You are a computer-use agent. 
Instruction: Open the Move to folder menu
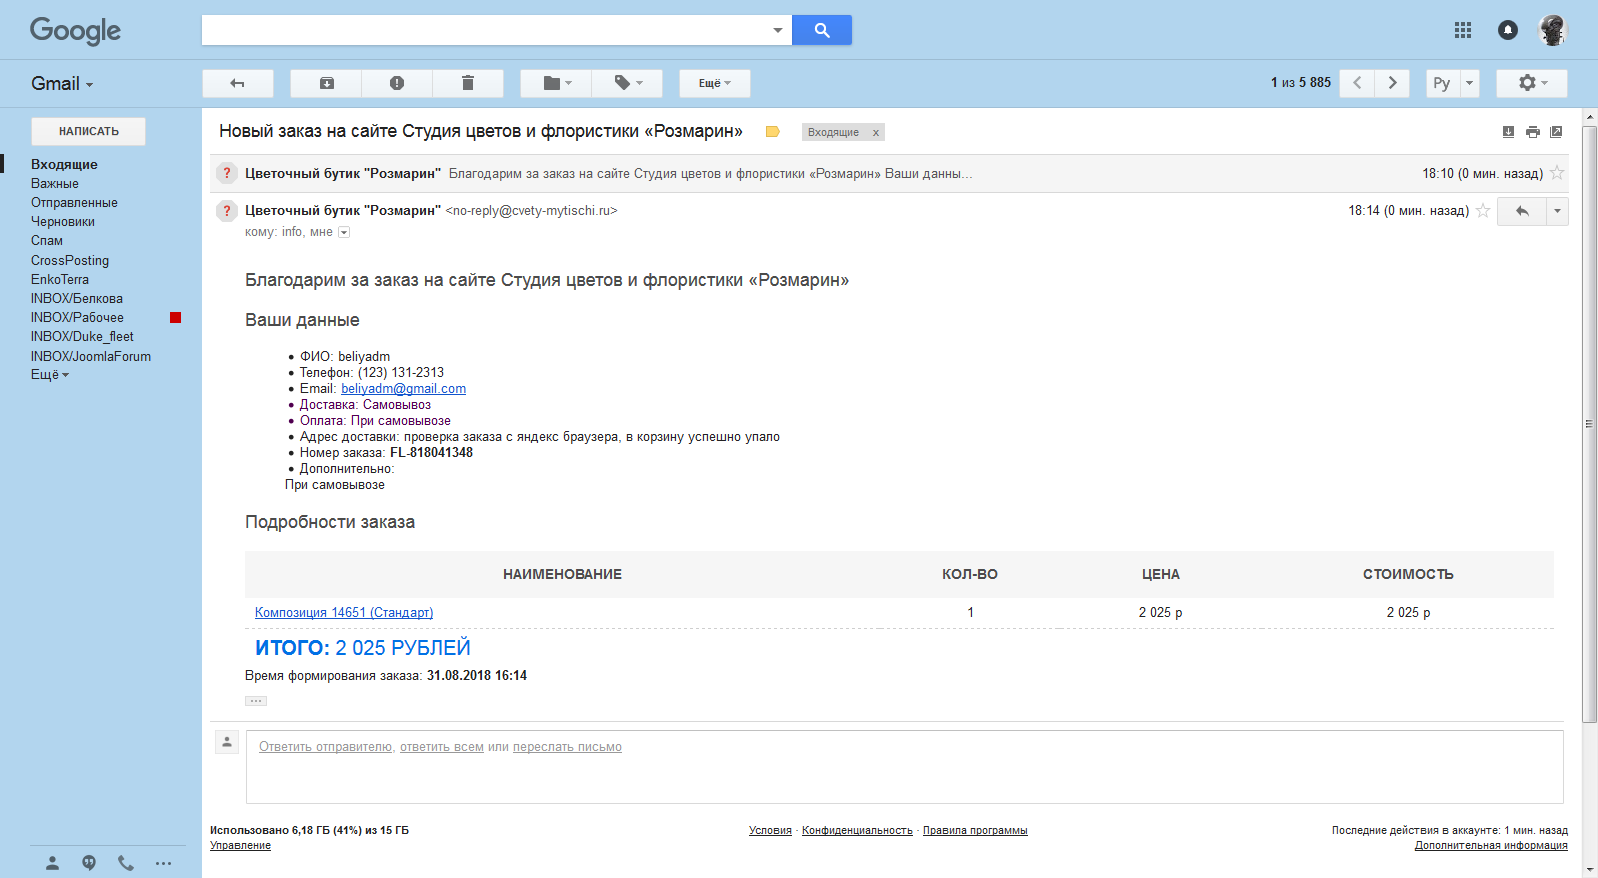556,83
